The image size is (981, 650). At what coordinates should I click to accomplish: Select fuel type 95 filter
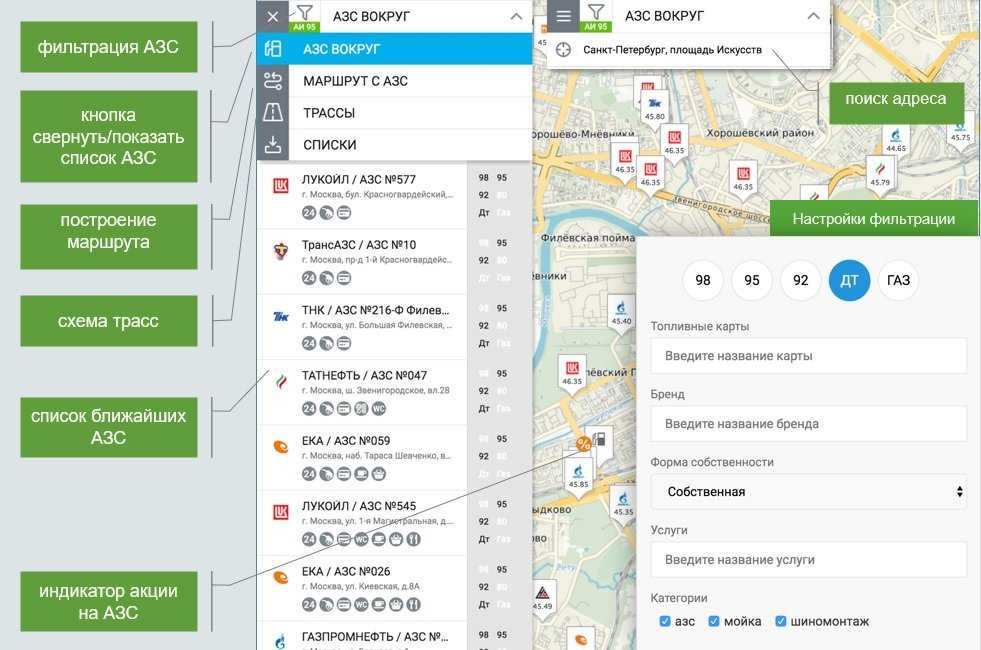[751, 280]
